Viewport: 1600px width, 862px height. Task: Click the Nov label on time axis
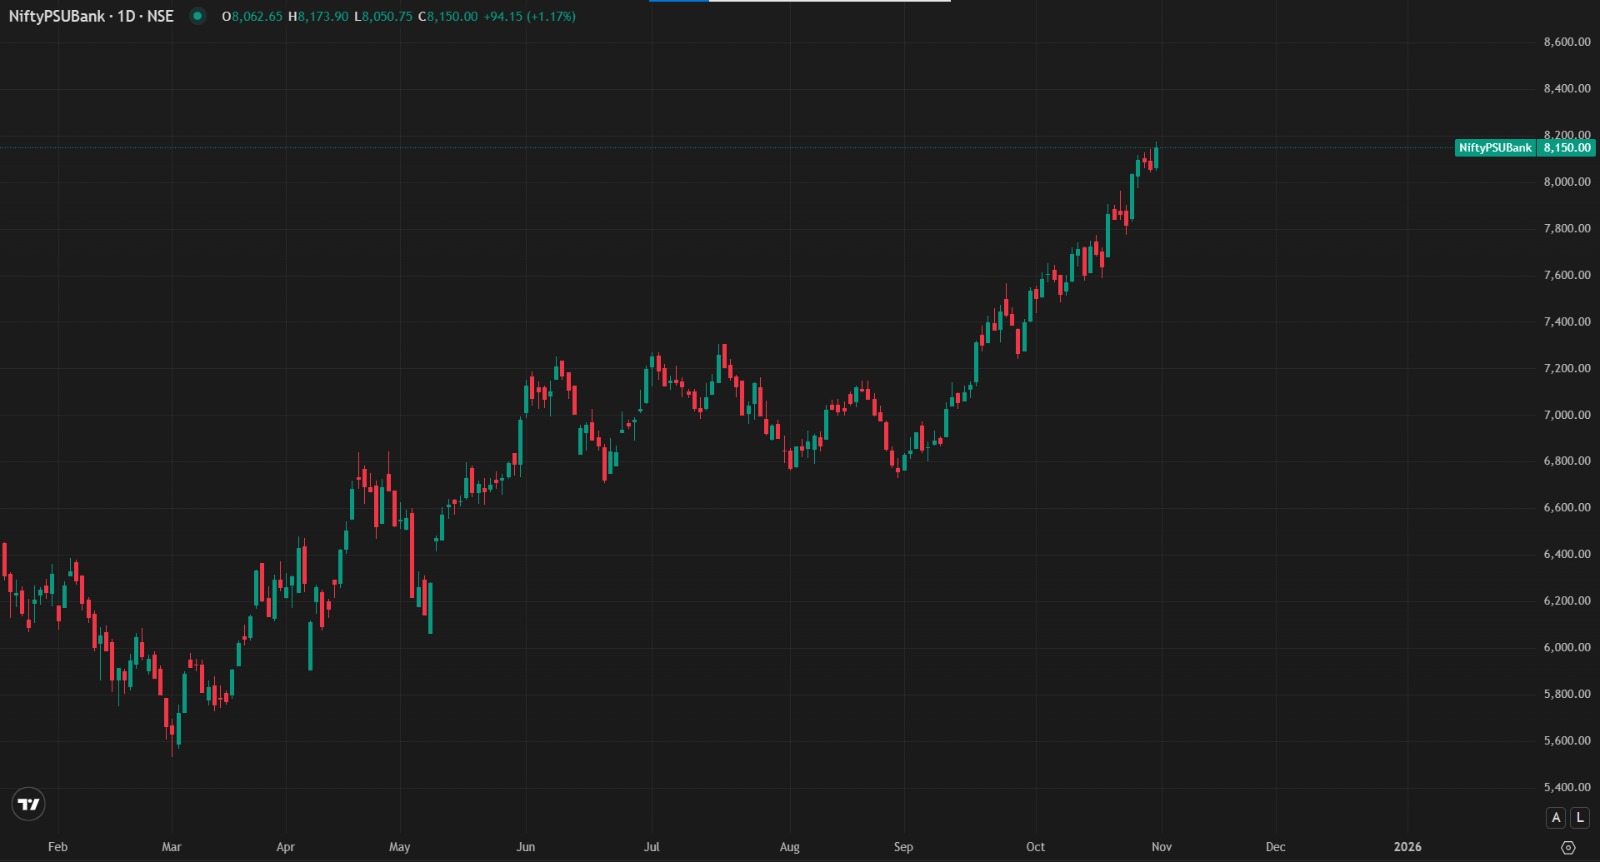point(1161,847)
